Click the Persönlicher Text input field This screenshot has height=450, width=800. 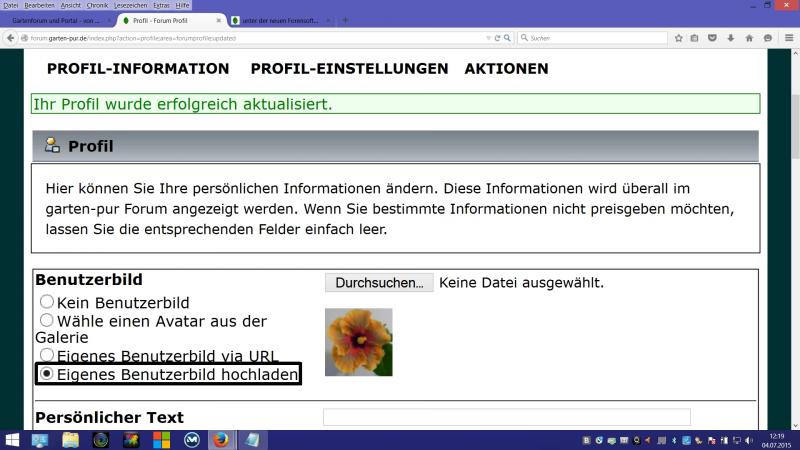tap(506, 417)
